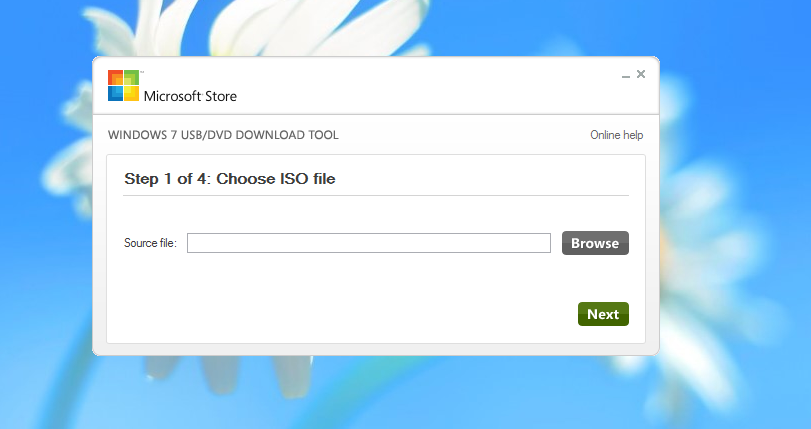Open the Online help link
The height and width of the screenshot is (429, 811).
(617, 135)
